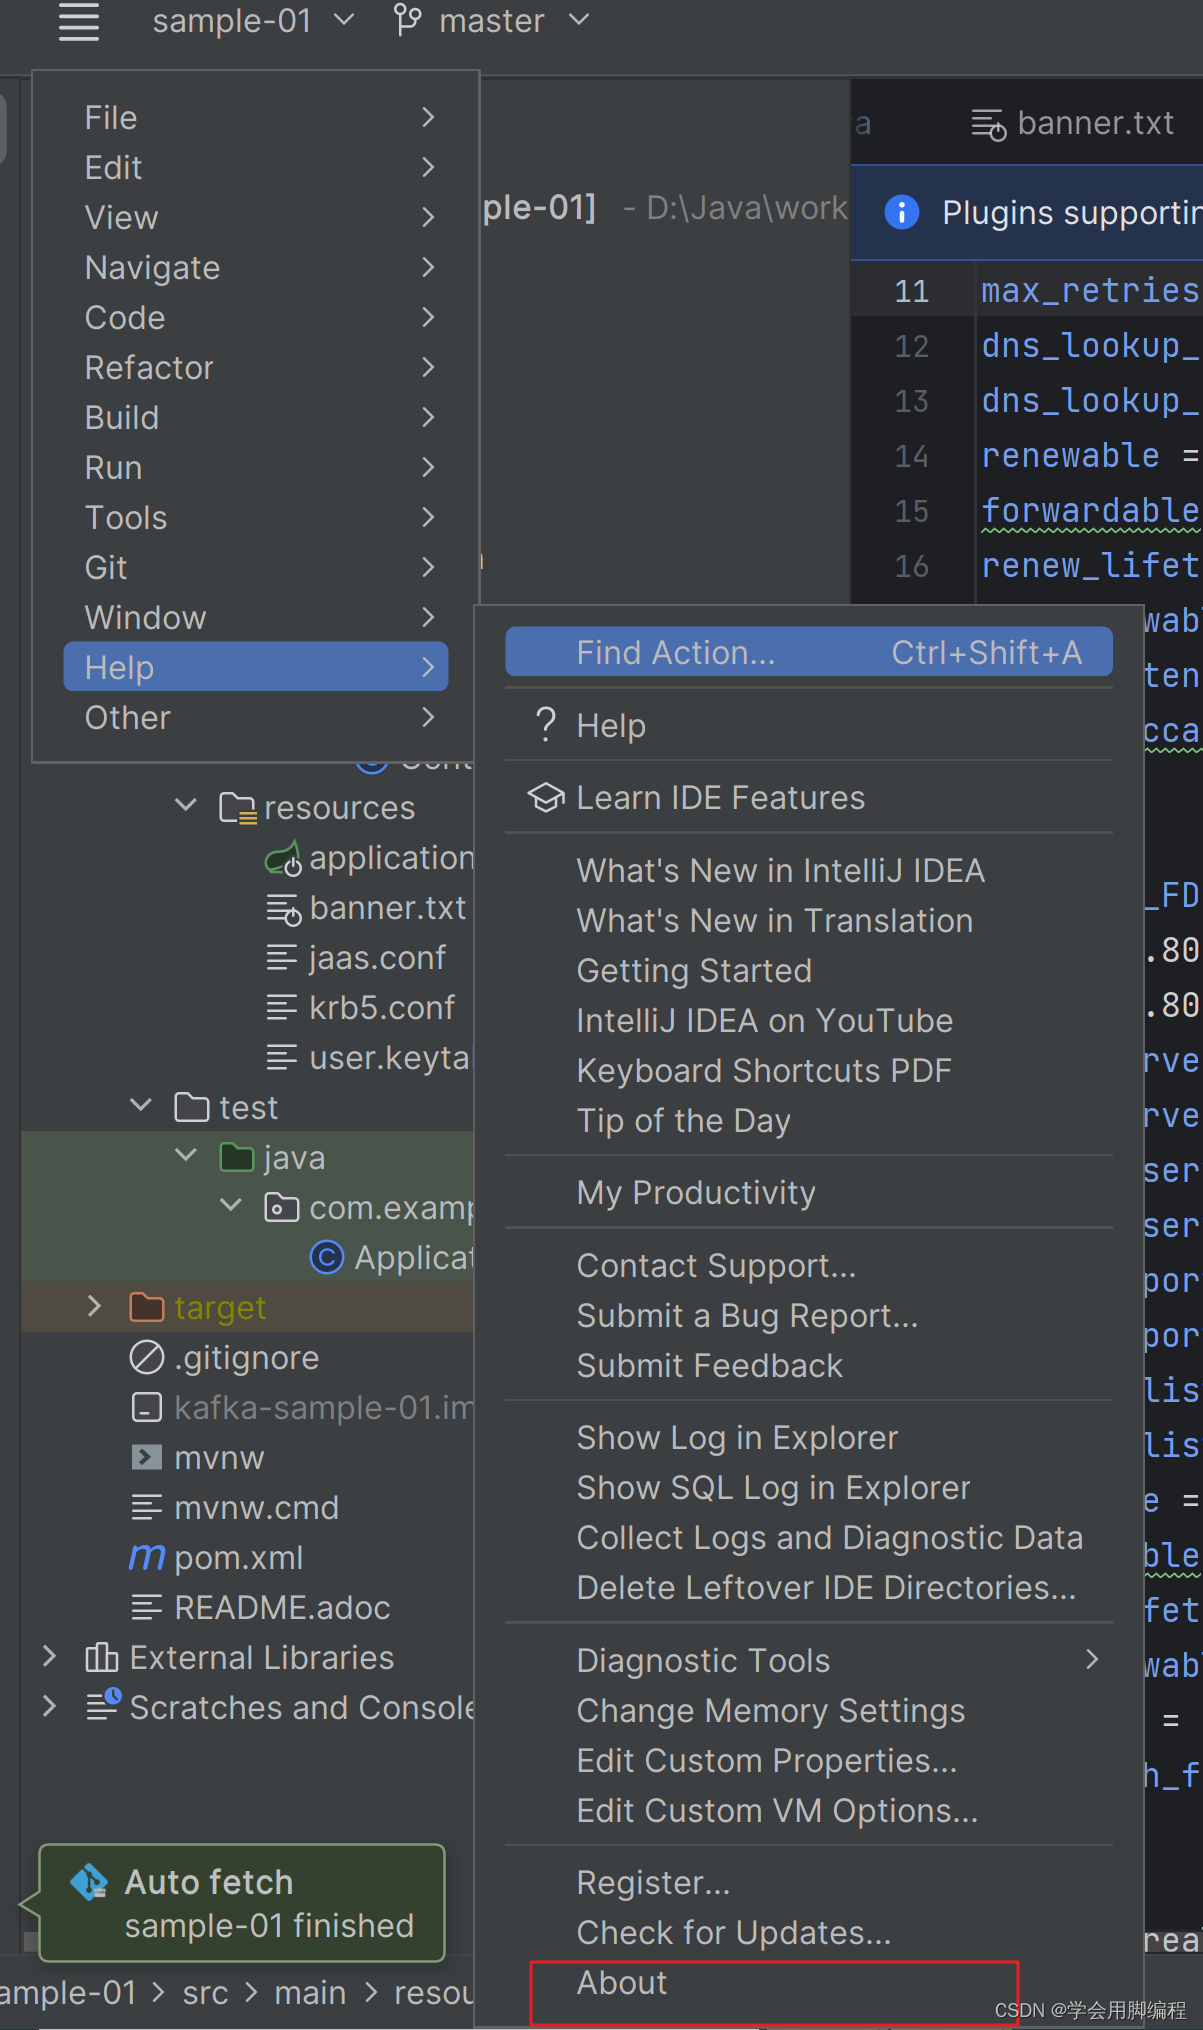Click the resources folder icon

click(238, 808)
